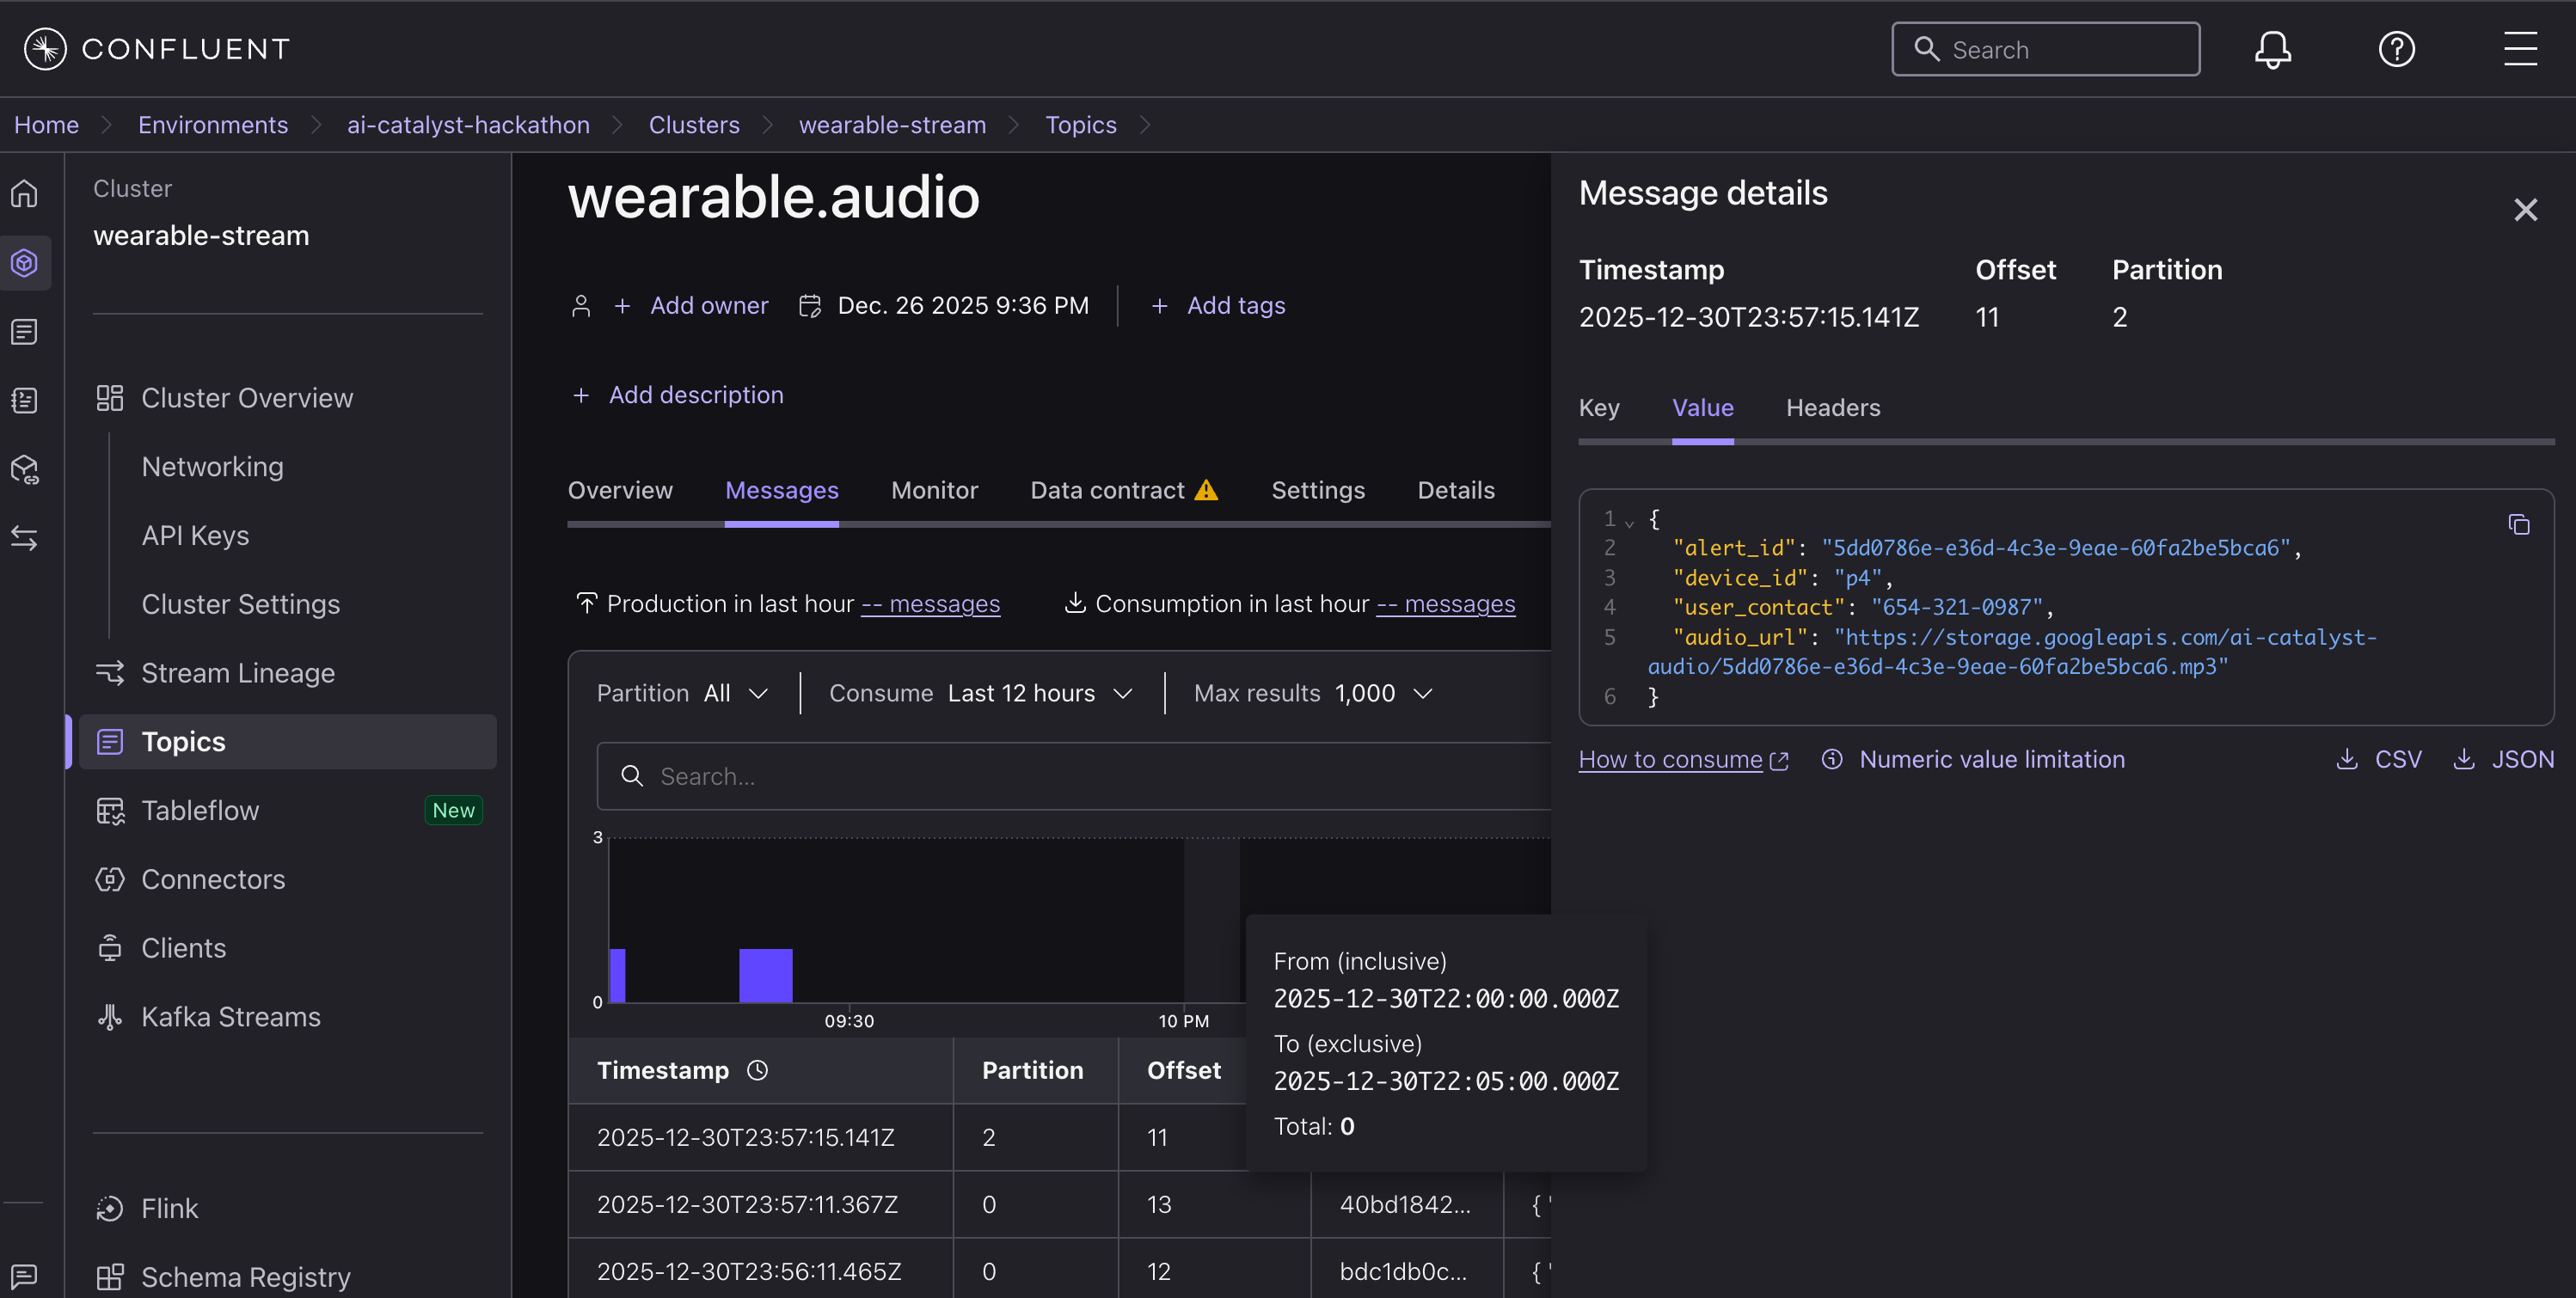Viewport: 2576px width, 1298px height.
Task: Open the Max results 1,000 dropdown
Action: [1313, 693]
